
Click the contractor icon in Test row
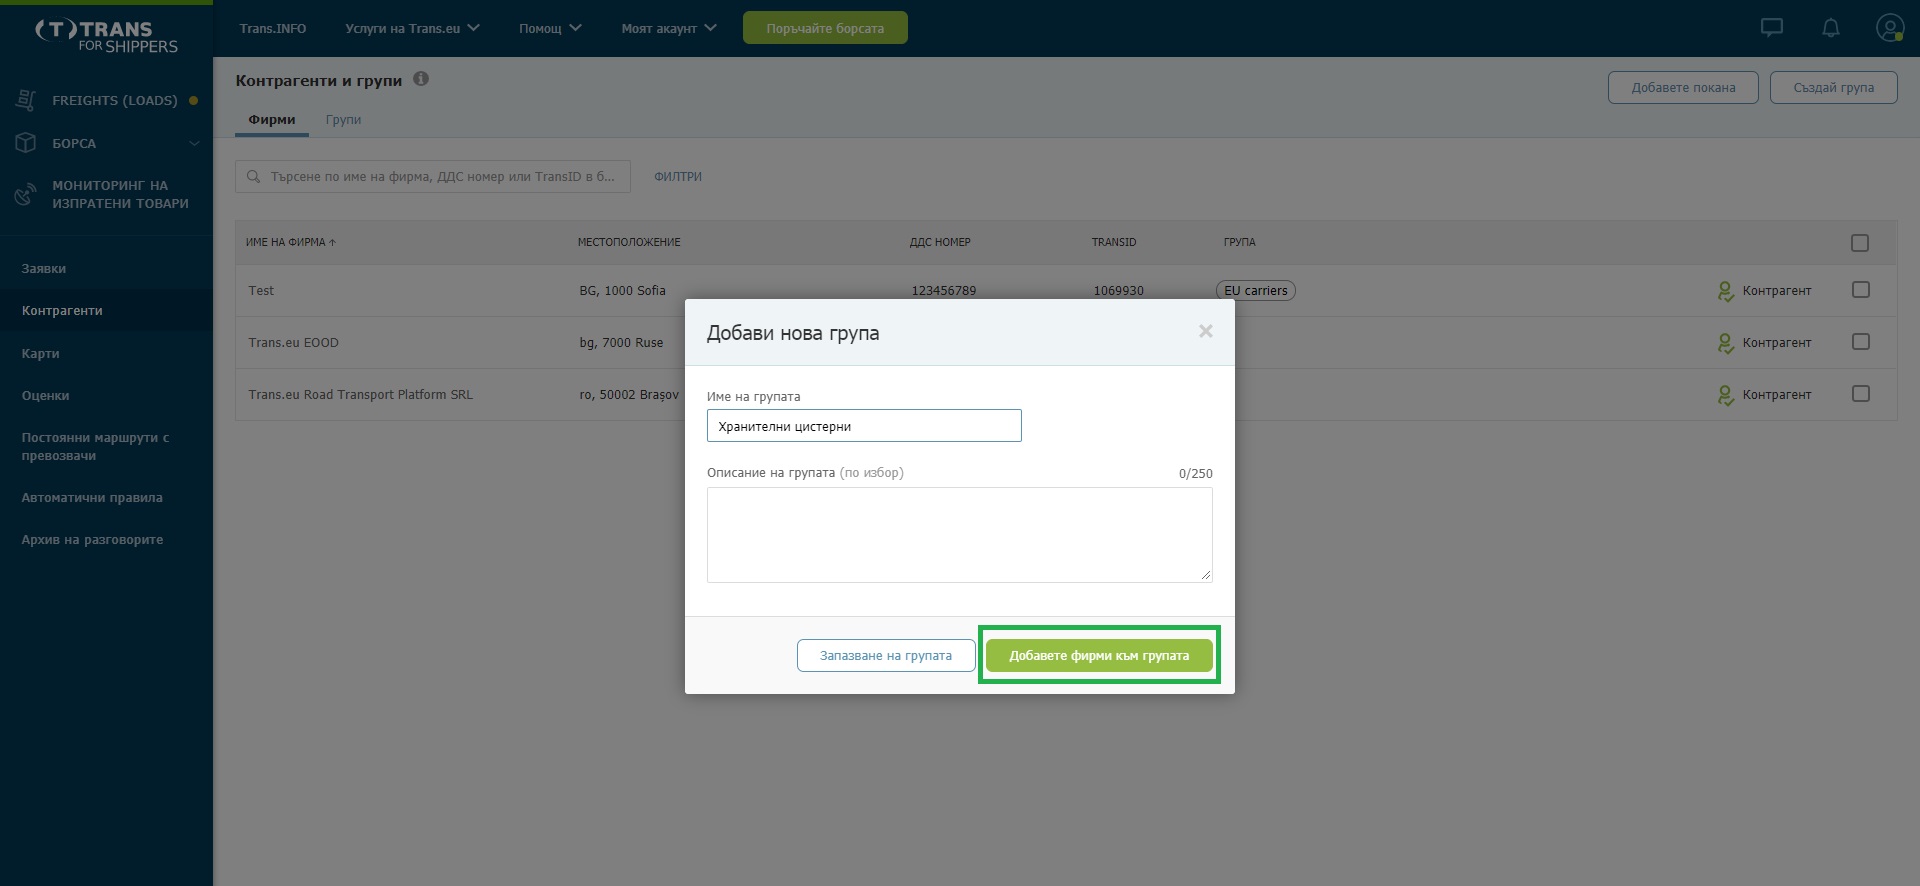point(1725,291)
